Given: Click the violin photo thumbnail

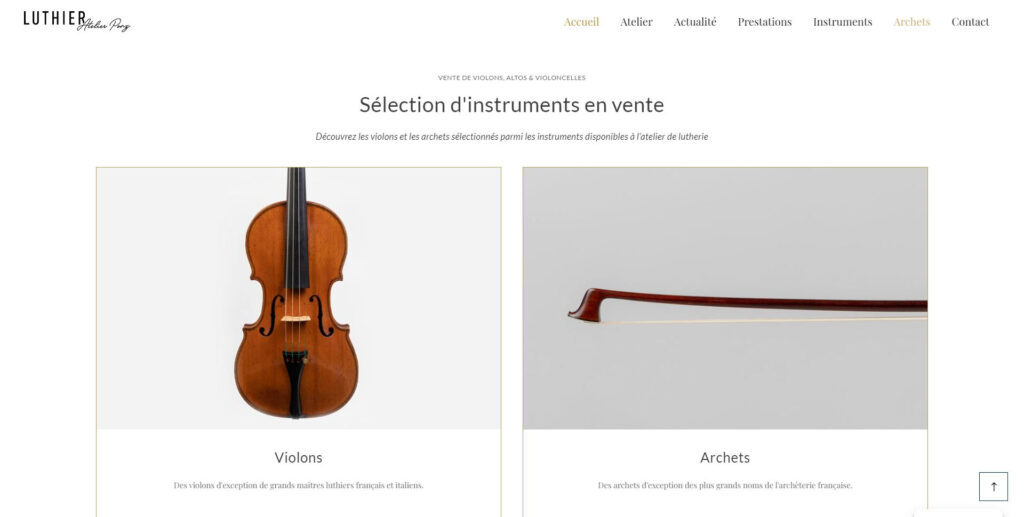Looking at the screenshot, I should pyautogui.click(x=298, y=298).
